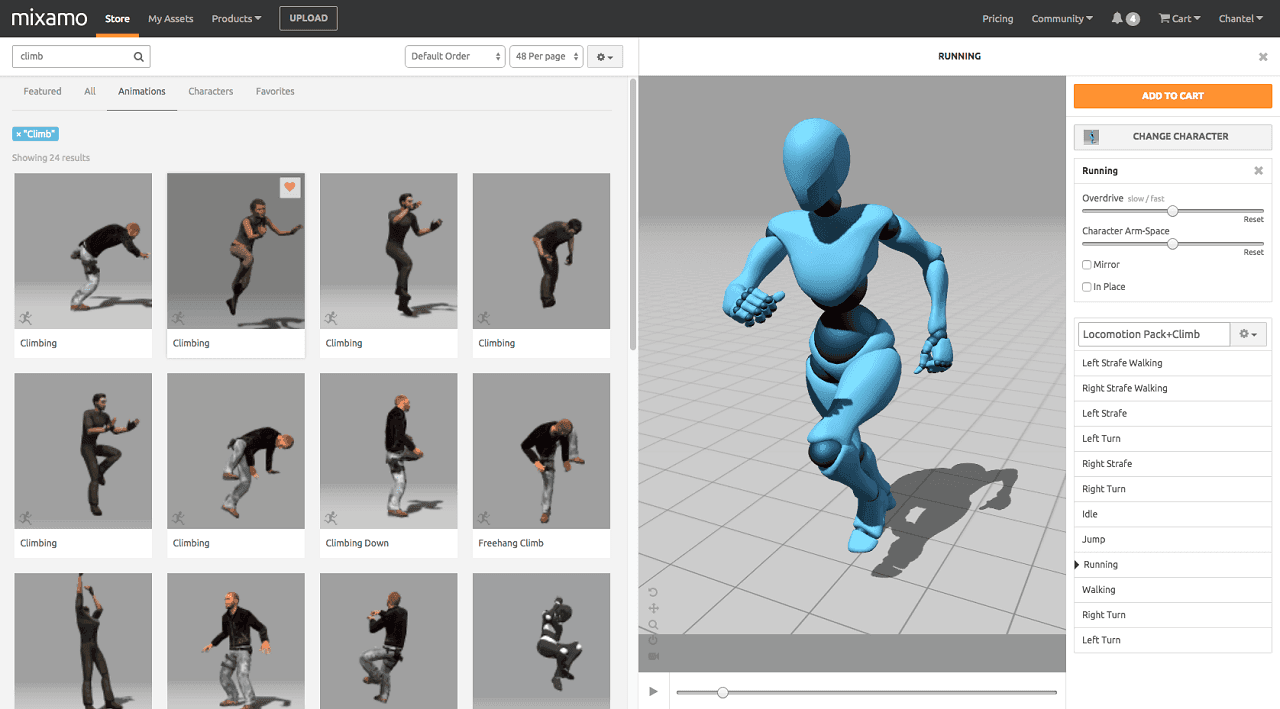Toggle the heart favorite on the second Climbing thumbnail
This screenshot has height=709, width=1280.
290,187
